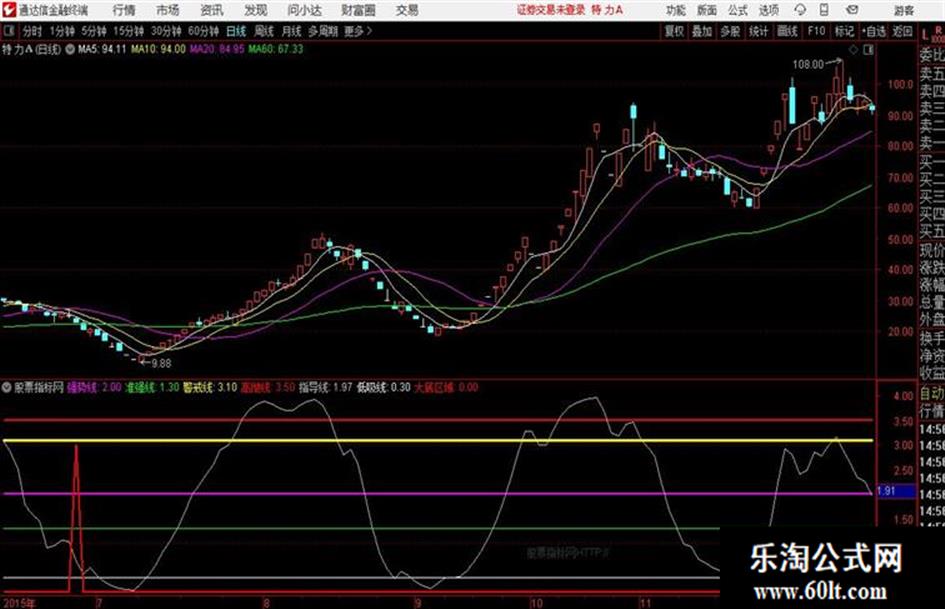Open the 资讯 menu

click(x=212, y=10)
